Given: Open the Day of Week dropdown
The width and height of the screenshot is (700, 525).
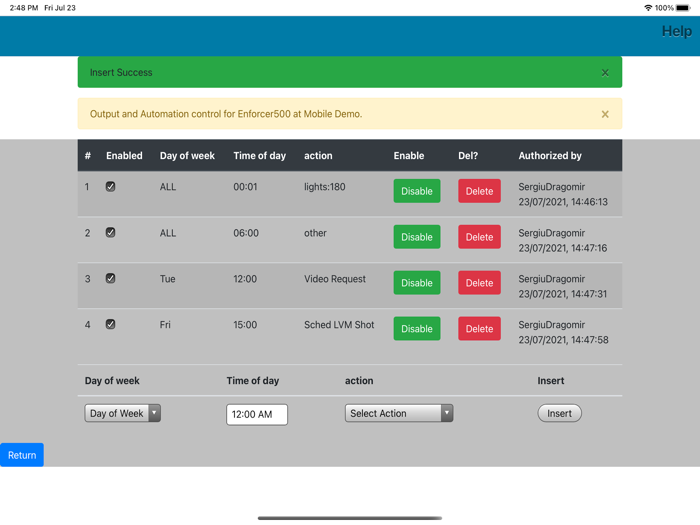Looking at the screenshot, I should (x=123, y=413).
